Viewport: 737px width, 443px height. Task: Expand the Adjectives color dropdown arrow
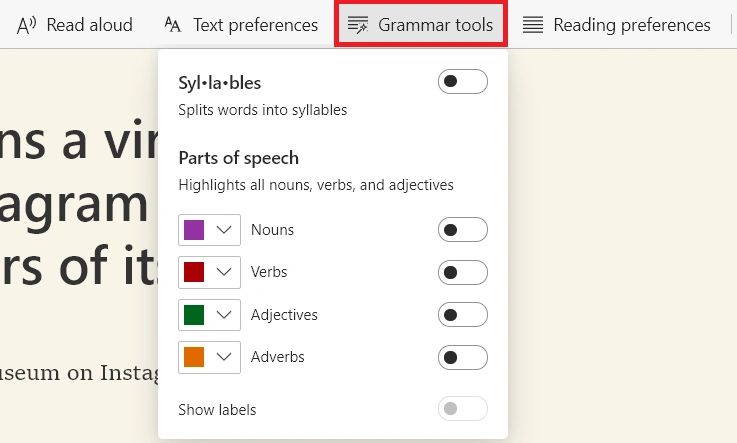pyautogui.click(x=225, y=315)
